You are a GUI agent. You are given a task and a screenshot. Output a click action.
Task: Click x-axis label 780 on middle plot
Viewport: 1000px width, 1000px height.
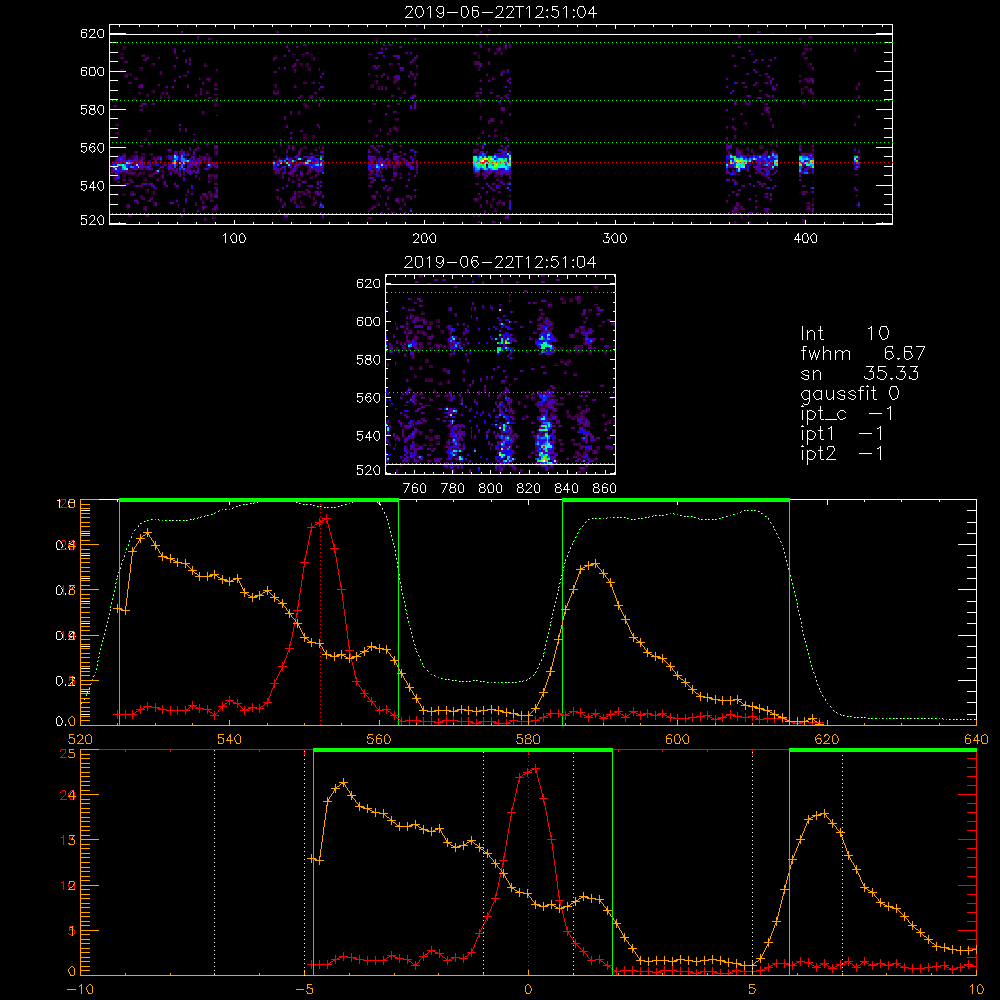[x=453, y=489]
